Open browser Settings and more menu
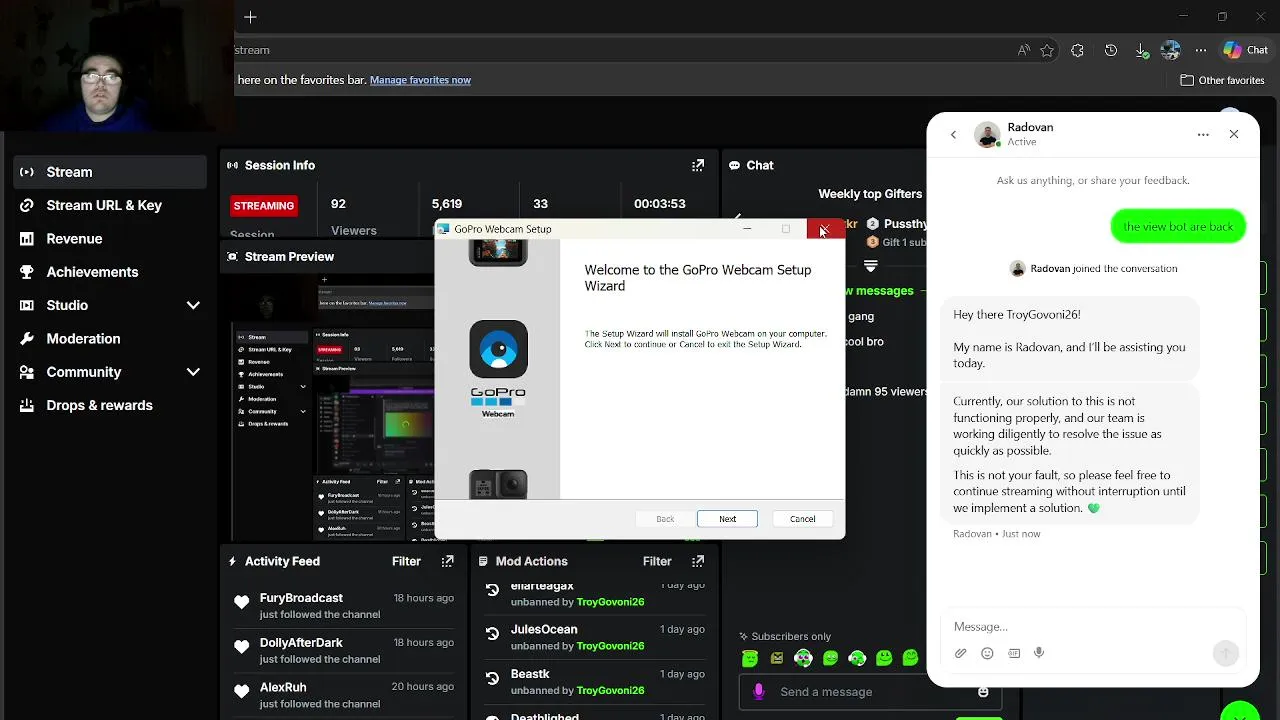The width and height of the screenshot is (1280, 720). 1201,50
